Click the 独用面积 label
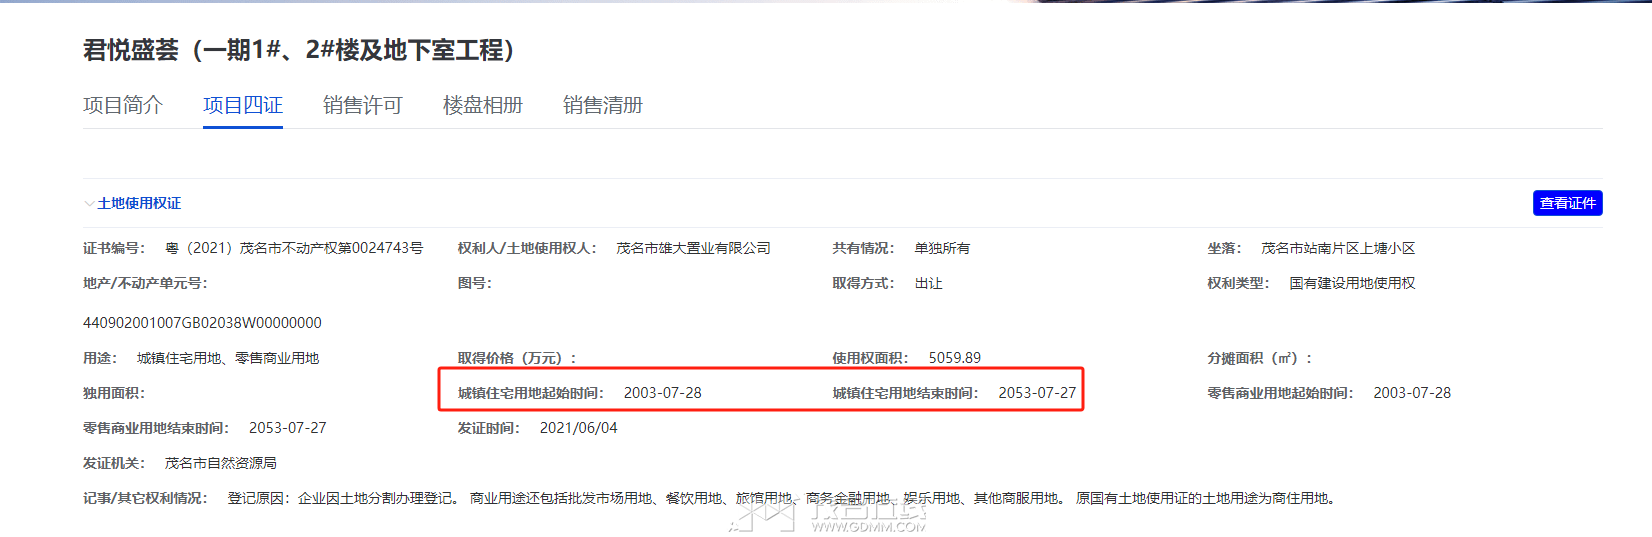 tap(114, 393)
